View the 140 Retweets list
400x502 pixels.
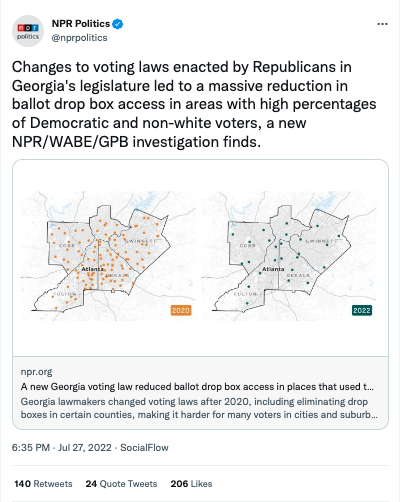[x=43, y=484]
